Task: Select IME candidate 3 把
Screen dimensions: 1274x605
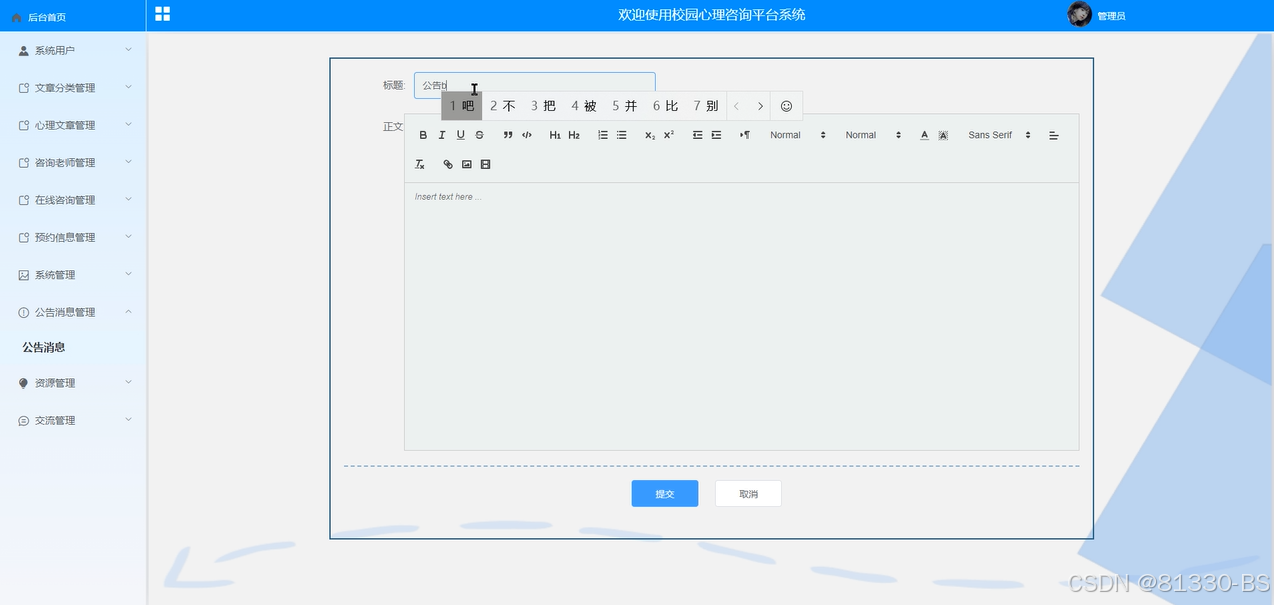Action: click(x=543, y=106)
